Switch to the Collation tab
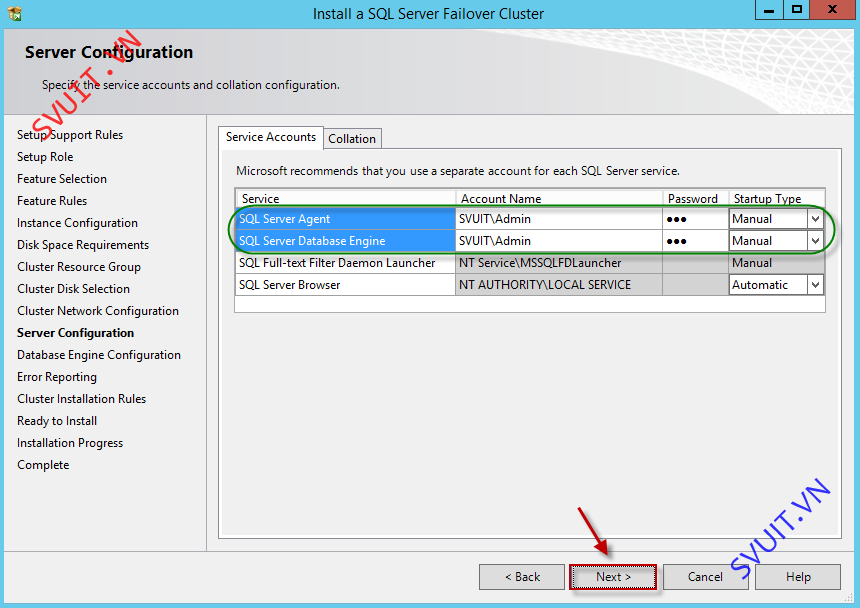The height and width of the screenshot is (608, 860). [x=352, y=139]
